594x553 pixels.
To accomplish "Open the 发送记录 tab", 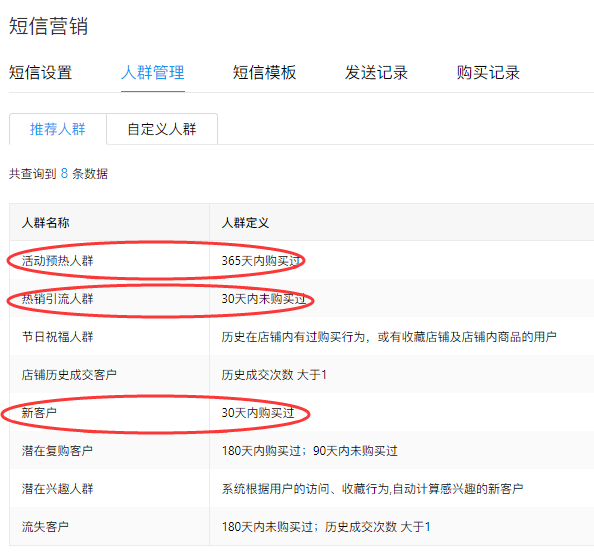I will (x=376, y=72).
